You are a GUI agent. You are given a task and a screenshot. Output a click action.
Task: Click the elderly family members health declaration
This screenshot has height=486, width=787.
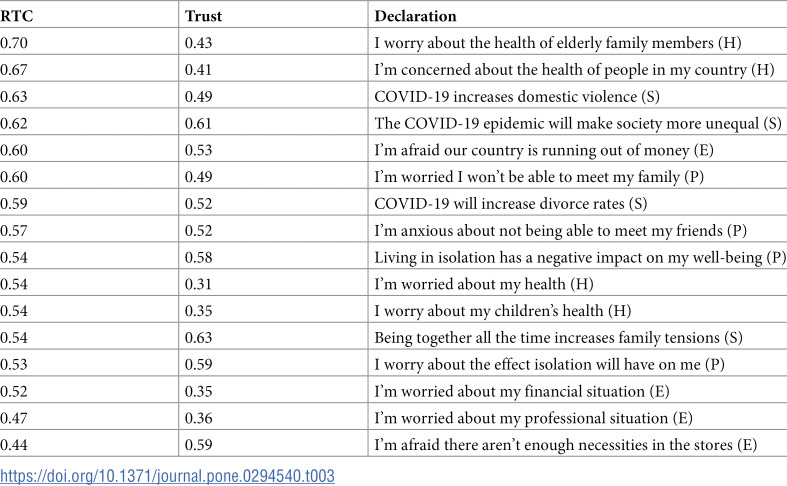point(558,43)
